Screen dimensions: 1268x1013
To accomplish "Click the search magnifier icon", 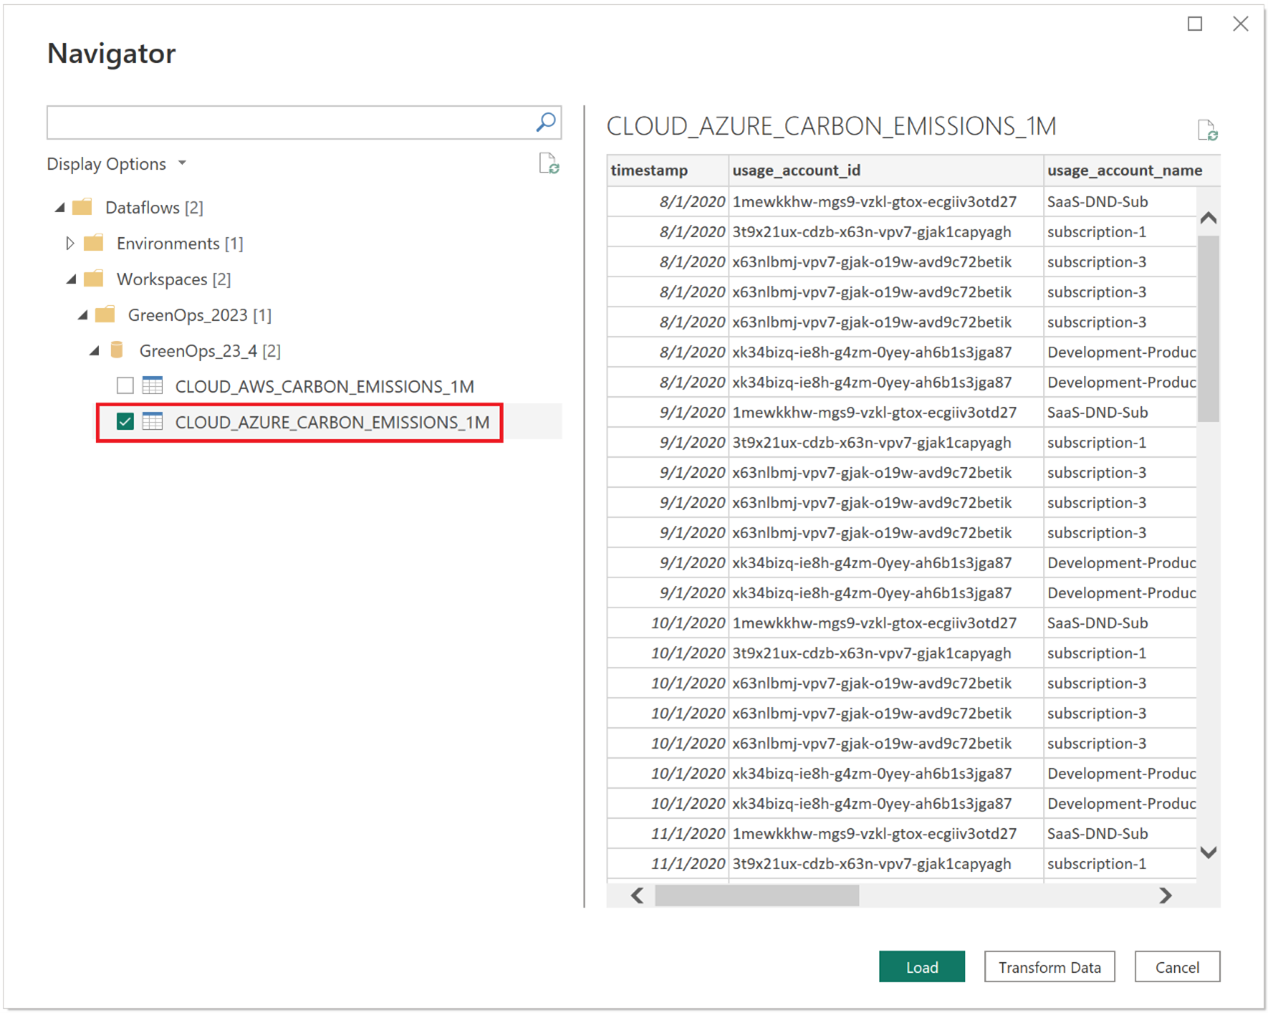I will pos(544,122).
